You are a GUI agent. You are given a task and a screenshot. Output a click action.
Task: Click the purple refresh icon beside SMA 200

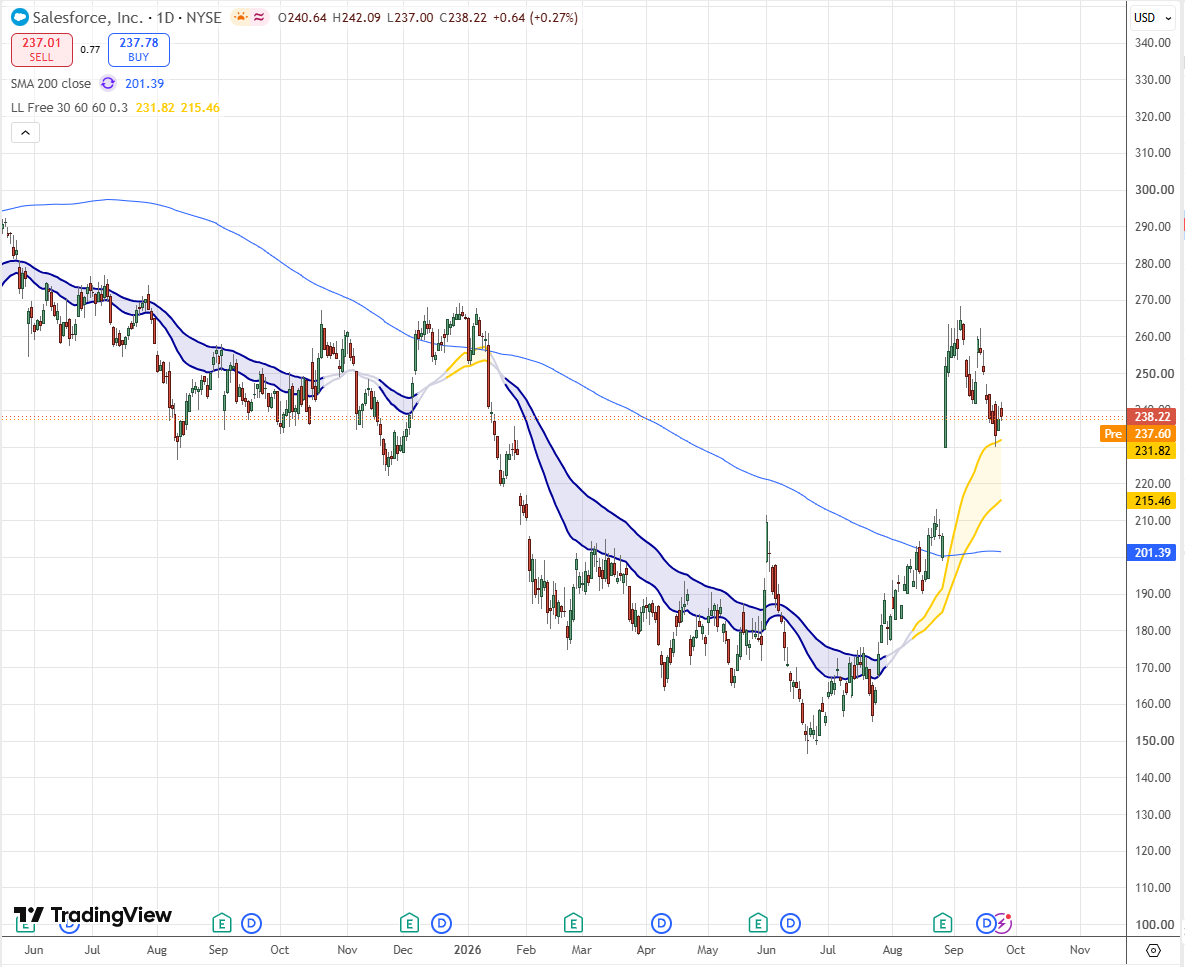pos(108,83)
